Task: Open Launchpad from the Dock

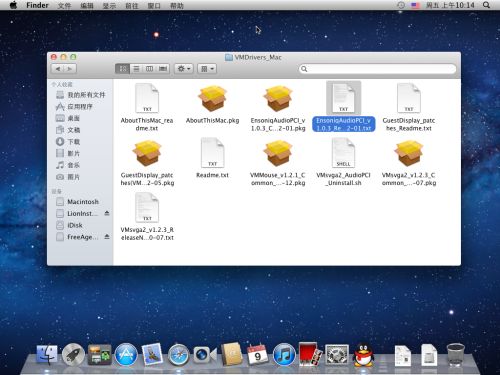Action: point(73,354)
